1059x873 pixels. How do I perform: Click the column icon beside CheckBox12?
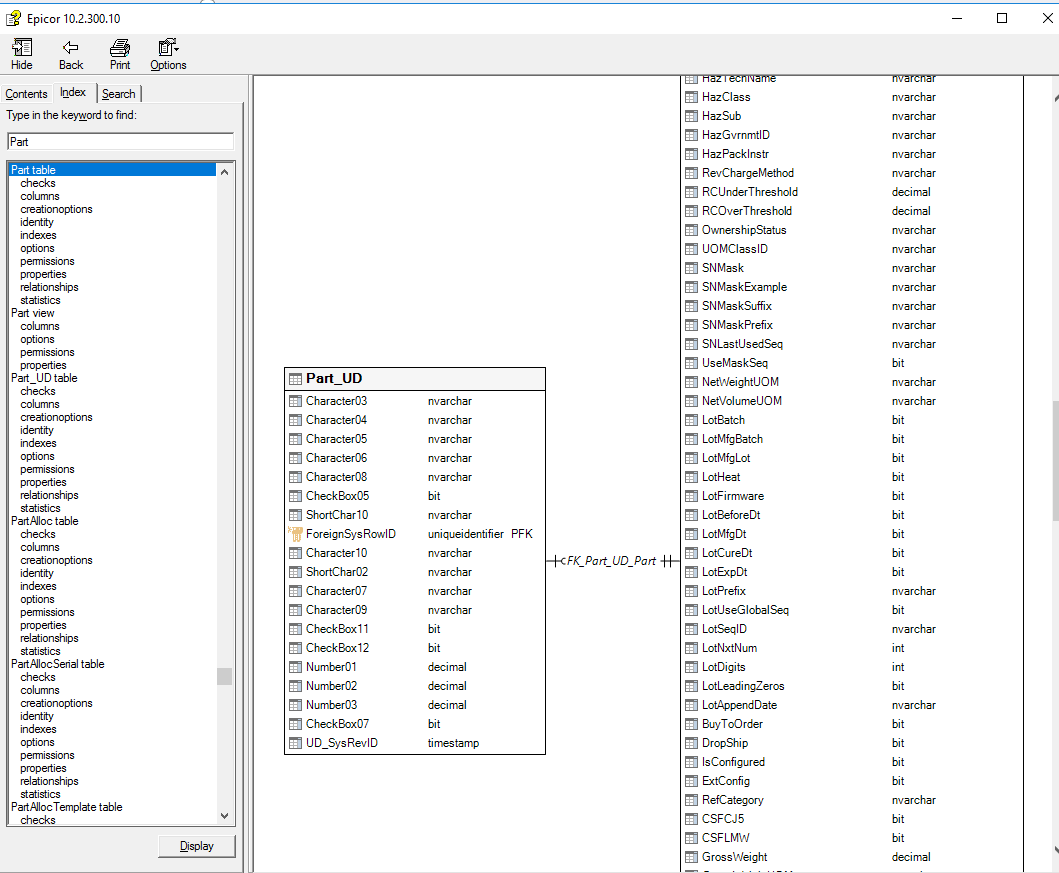point(295,648)
